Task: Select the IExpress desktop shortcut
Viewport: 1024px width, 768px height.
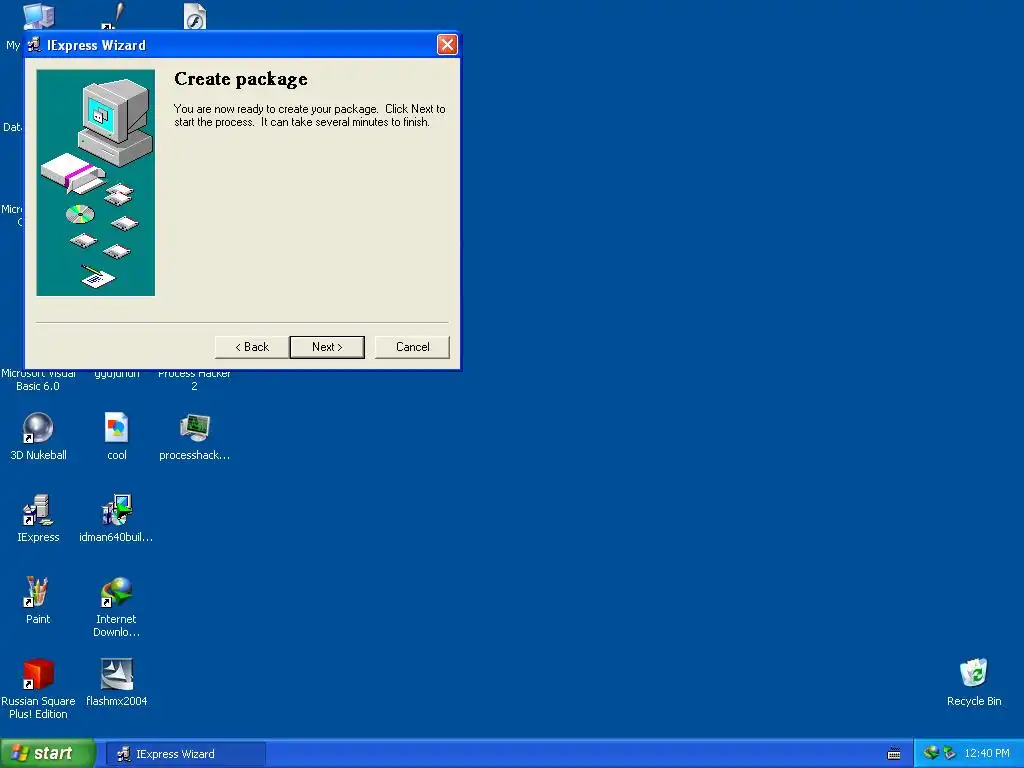Action: 38,519
